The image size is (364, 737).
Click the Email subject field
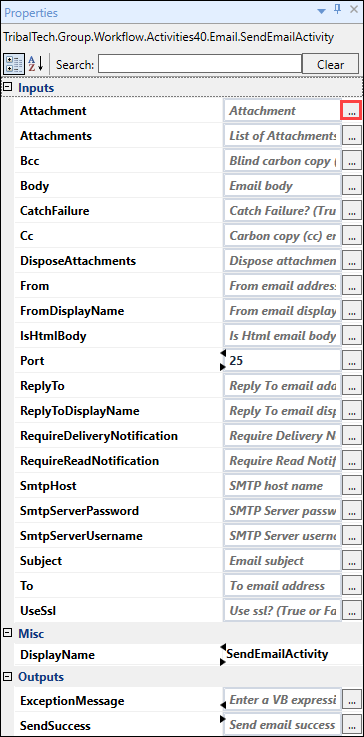[x=282, y=561]
